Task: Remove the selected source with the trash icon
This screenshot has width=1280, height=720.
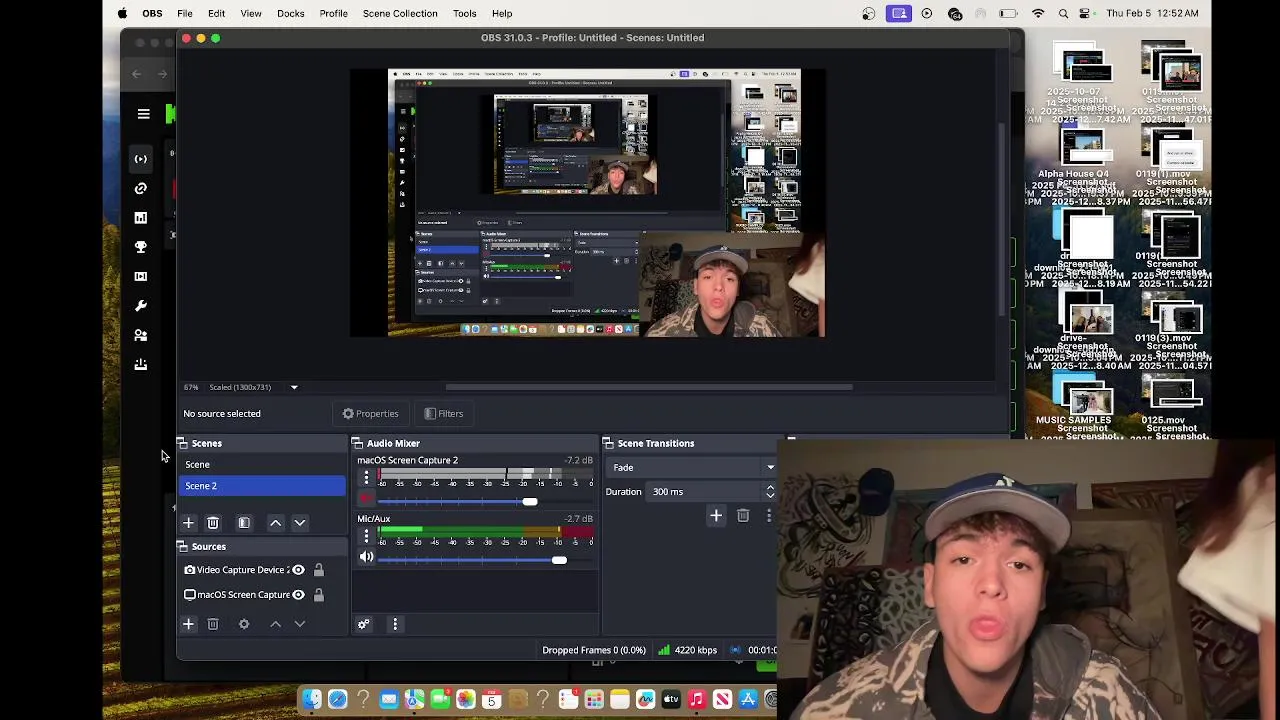Action: pyautogui.click(x=213, y=623)
